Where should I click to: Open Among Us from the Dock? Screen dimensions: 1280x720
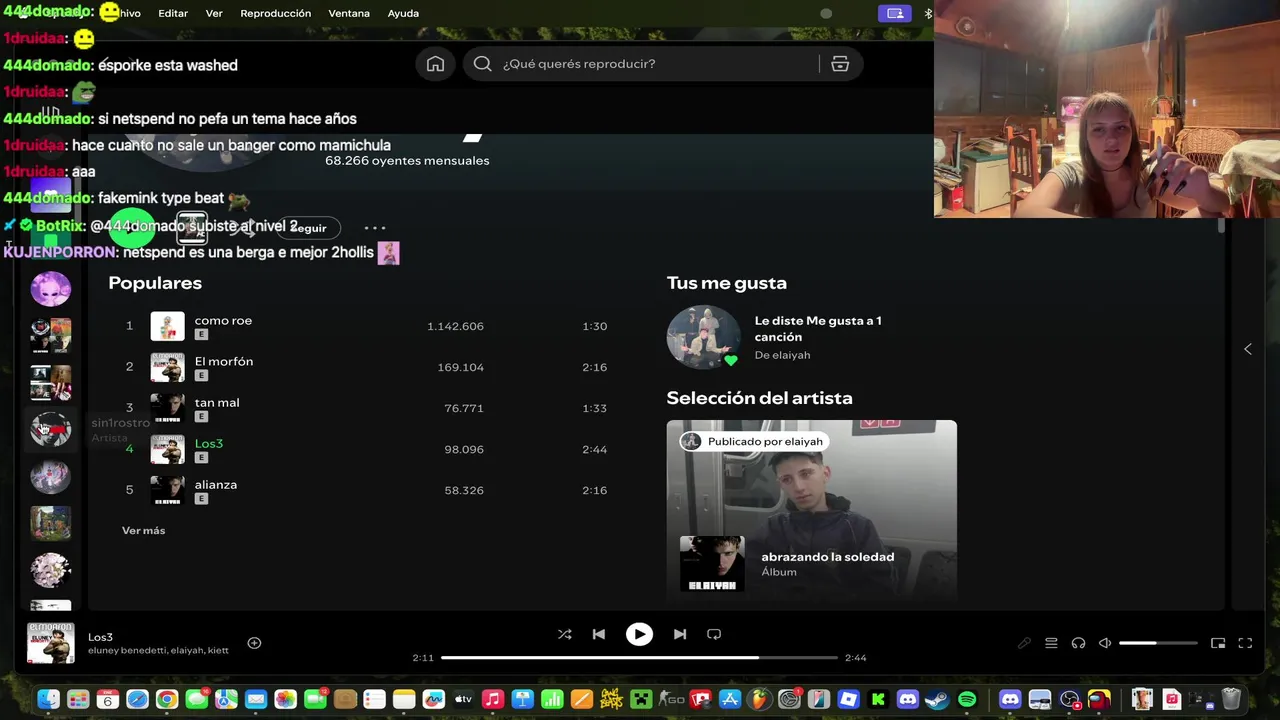pyautogui.click(x=1099, y=699)
